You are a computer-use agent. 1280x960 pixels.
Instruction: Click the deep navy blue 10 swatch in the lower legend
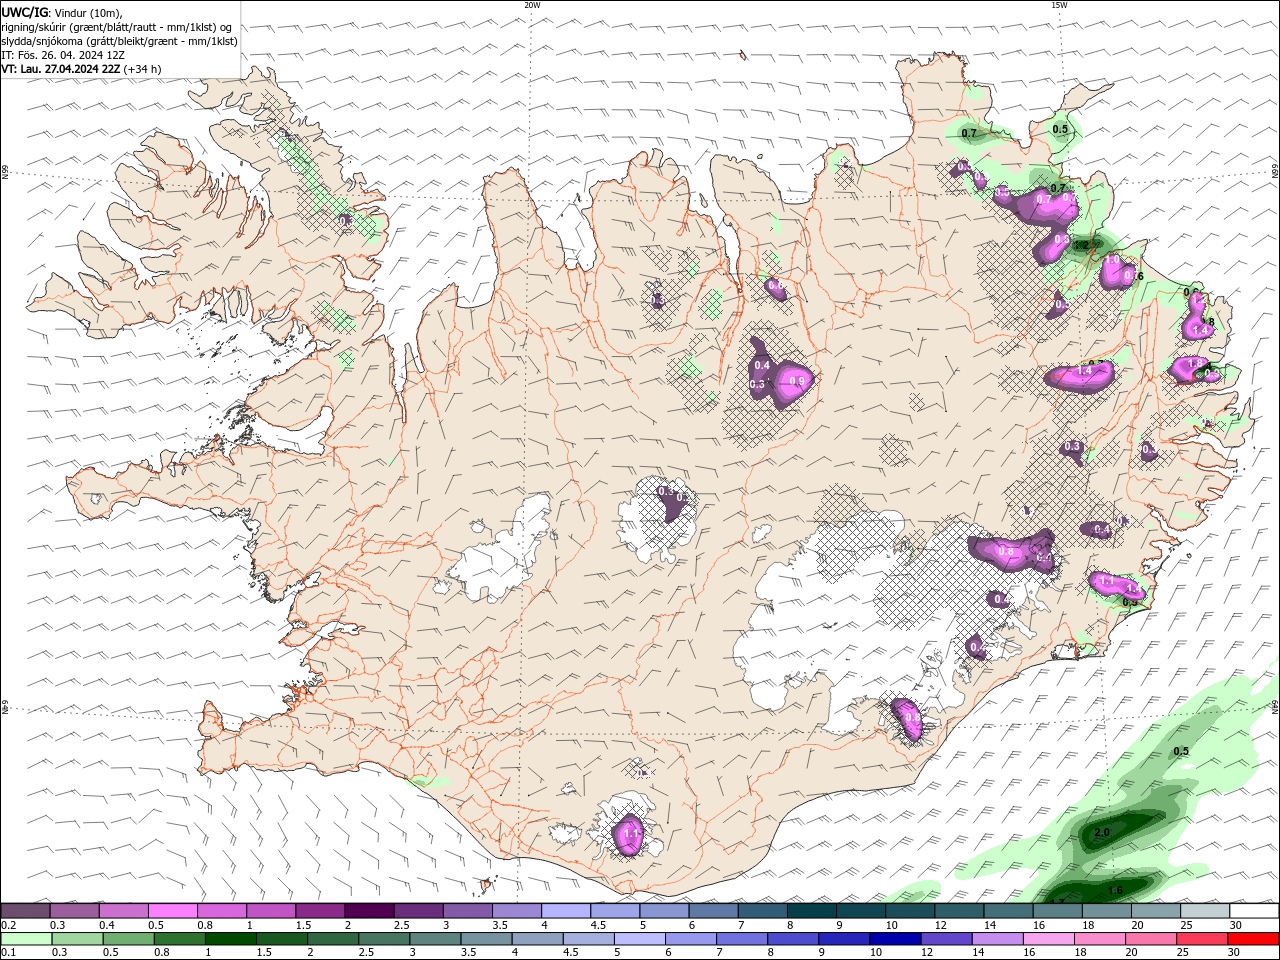click(895, 939)
